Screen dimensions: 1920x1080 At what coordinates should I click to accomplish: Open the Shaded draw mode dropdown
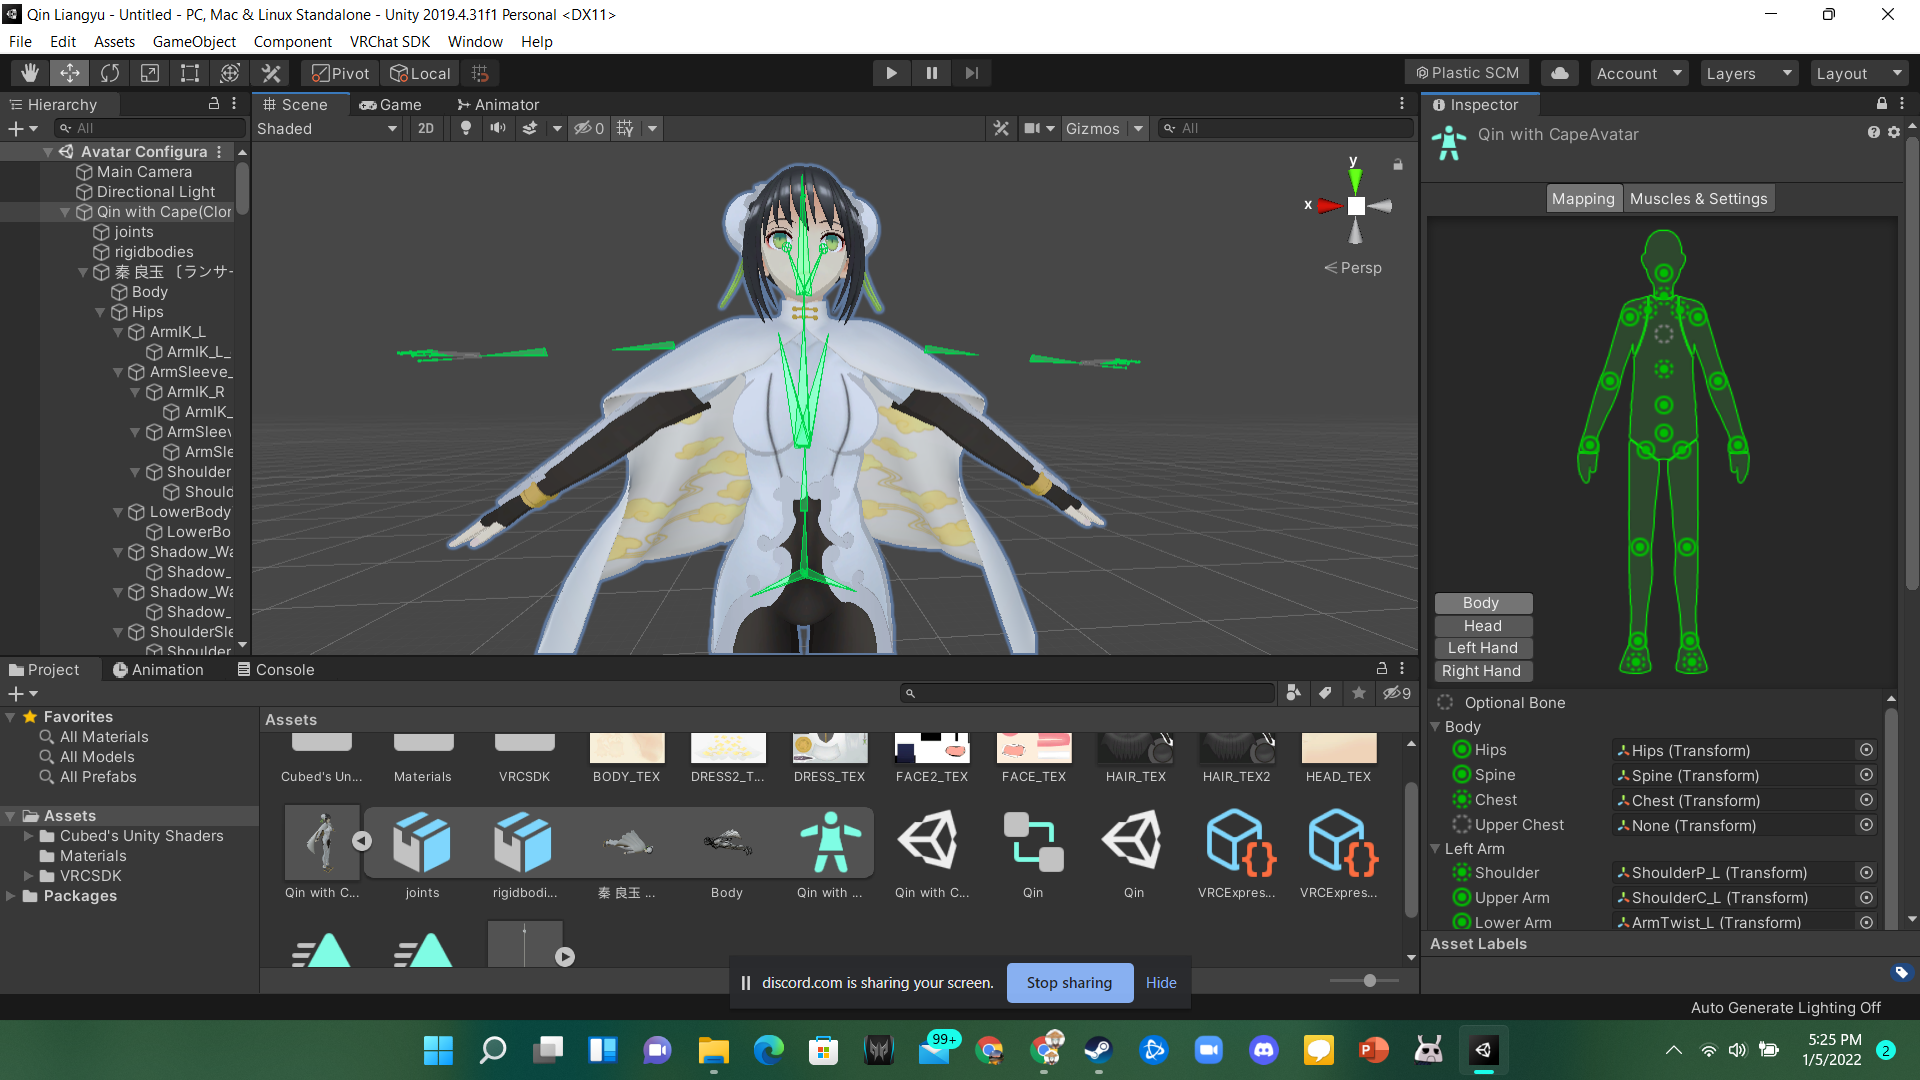pos(326,128)
